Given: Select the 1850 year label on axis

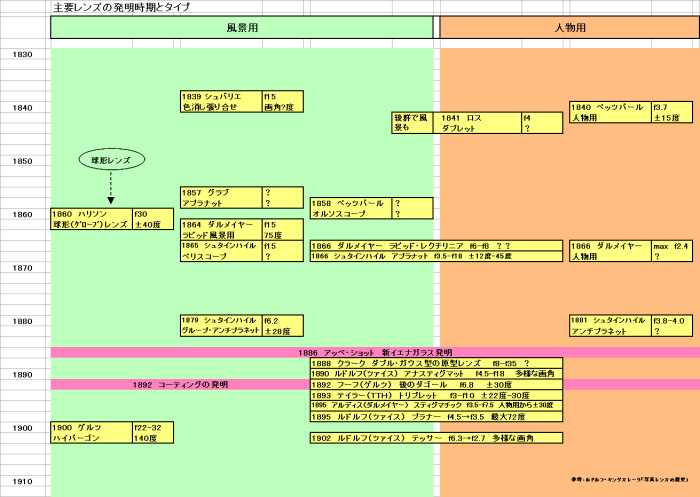Looking at the screenshot, I should [x=22, y=160].
